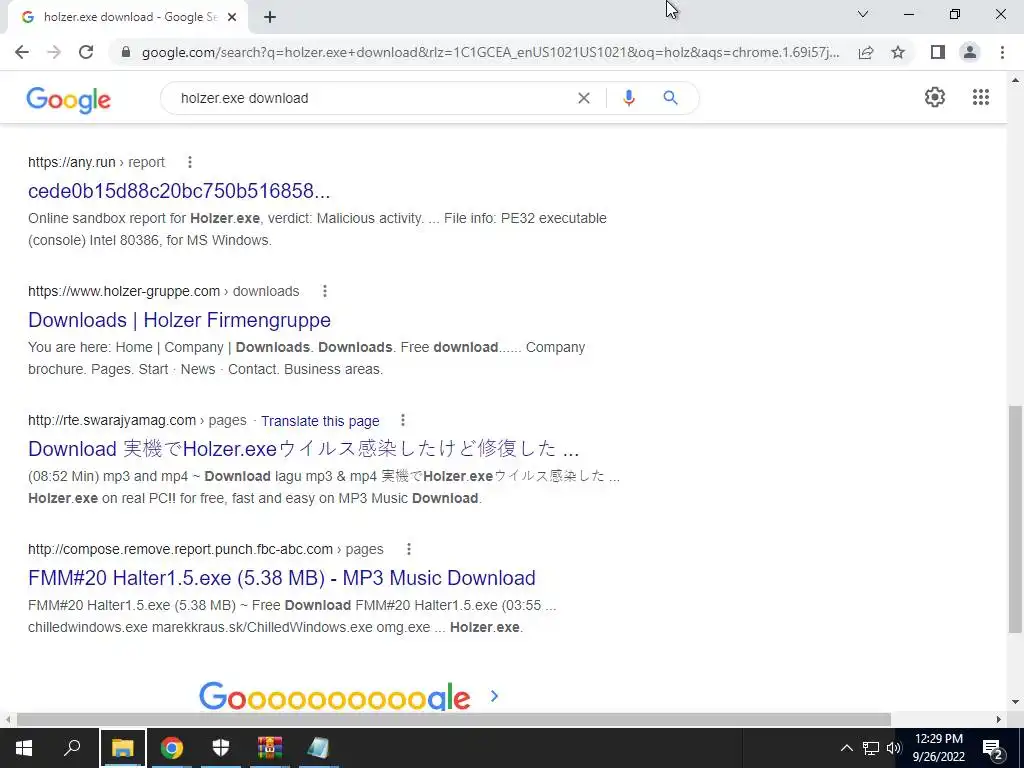Open Downloads | Holzer Firmengruppe link

tap(180, 320)
